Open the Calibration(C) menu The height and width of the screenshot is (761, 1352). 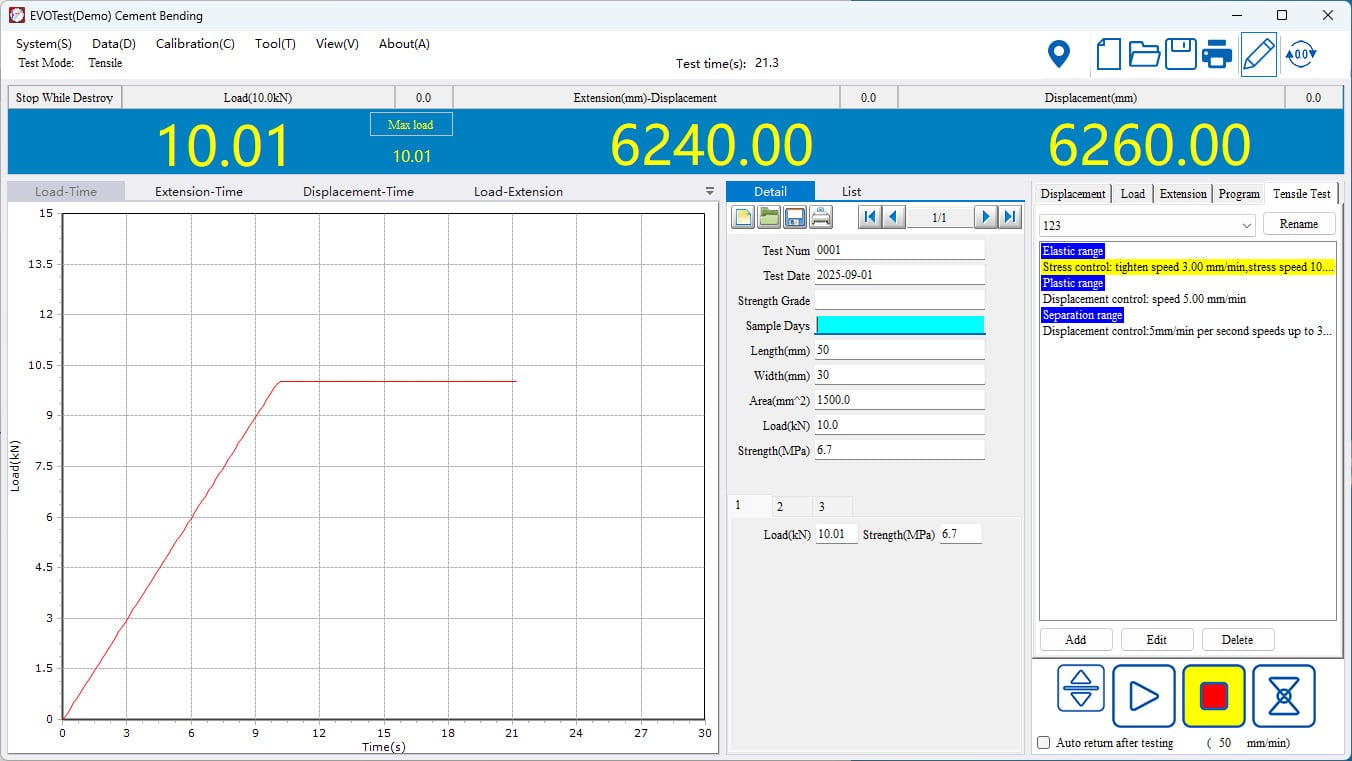point(195,44)
